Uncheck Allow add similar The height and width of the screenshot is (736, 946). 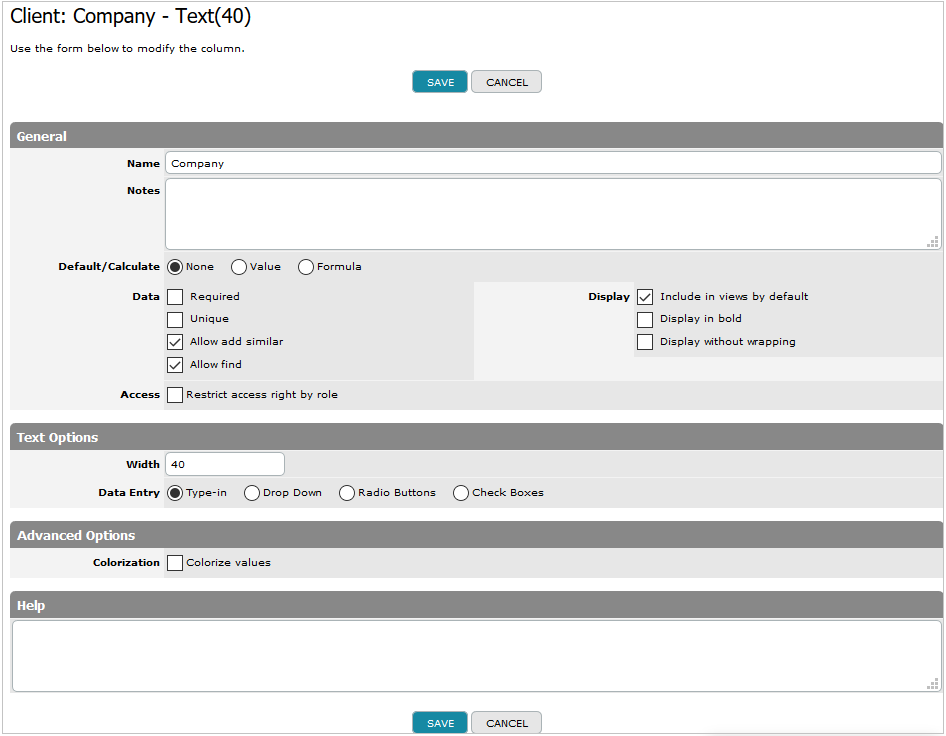coord(175,342)
